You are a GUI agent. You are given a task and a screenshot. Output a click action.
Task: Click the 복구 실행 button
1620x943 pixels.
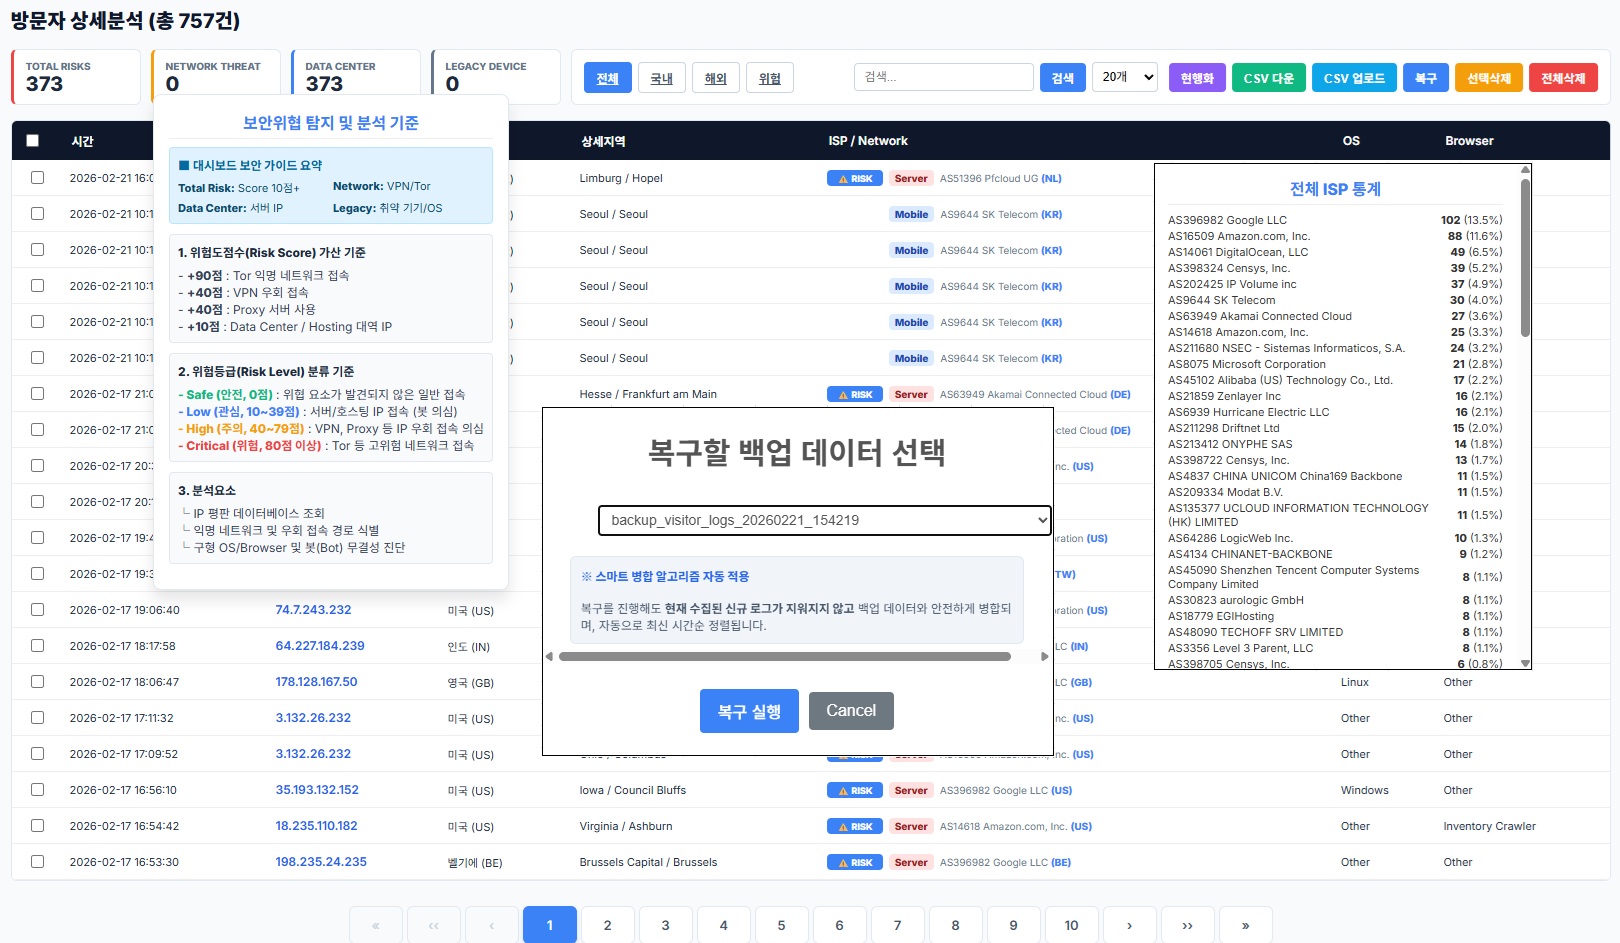coord(749,711)
